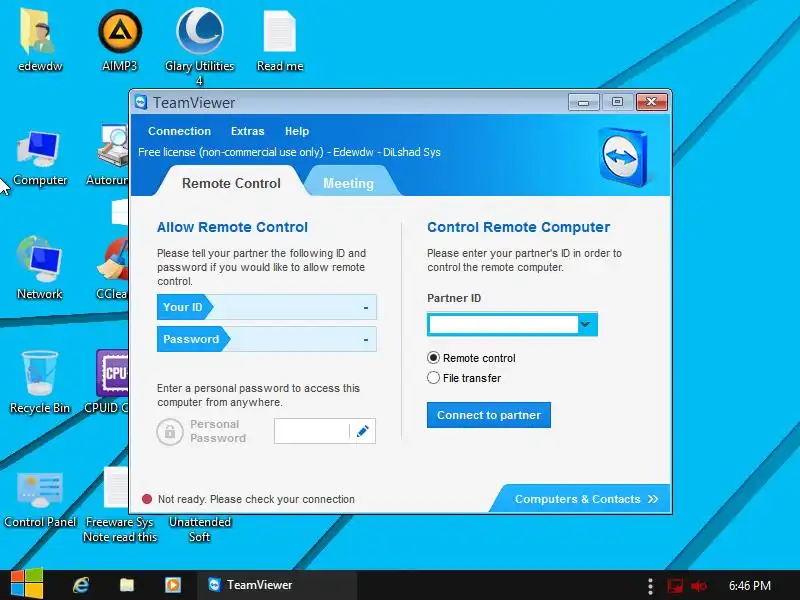Open the media player taskbar icon
This screenshot has width=800, height=600.
pyautogui.click(x=172, y=585)
